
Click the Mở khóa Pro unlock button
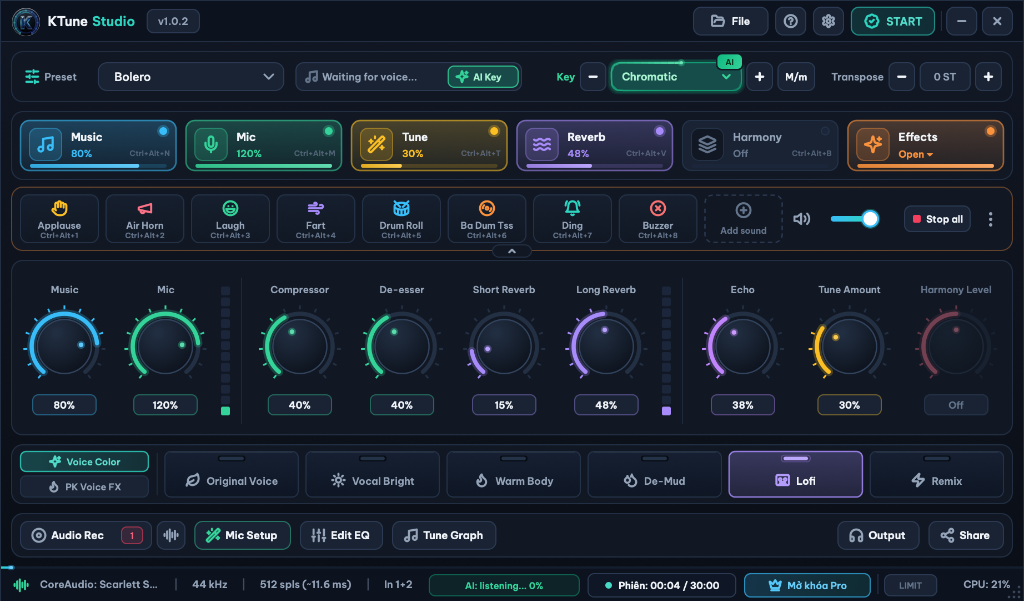point(807,585)
